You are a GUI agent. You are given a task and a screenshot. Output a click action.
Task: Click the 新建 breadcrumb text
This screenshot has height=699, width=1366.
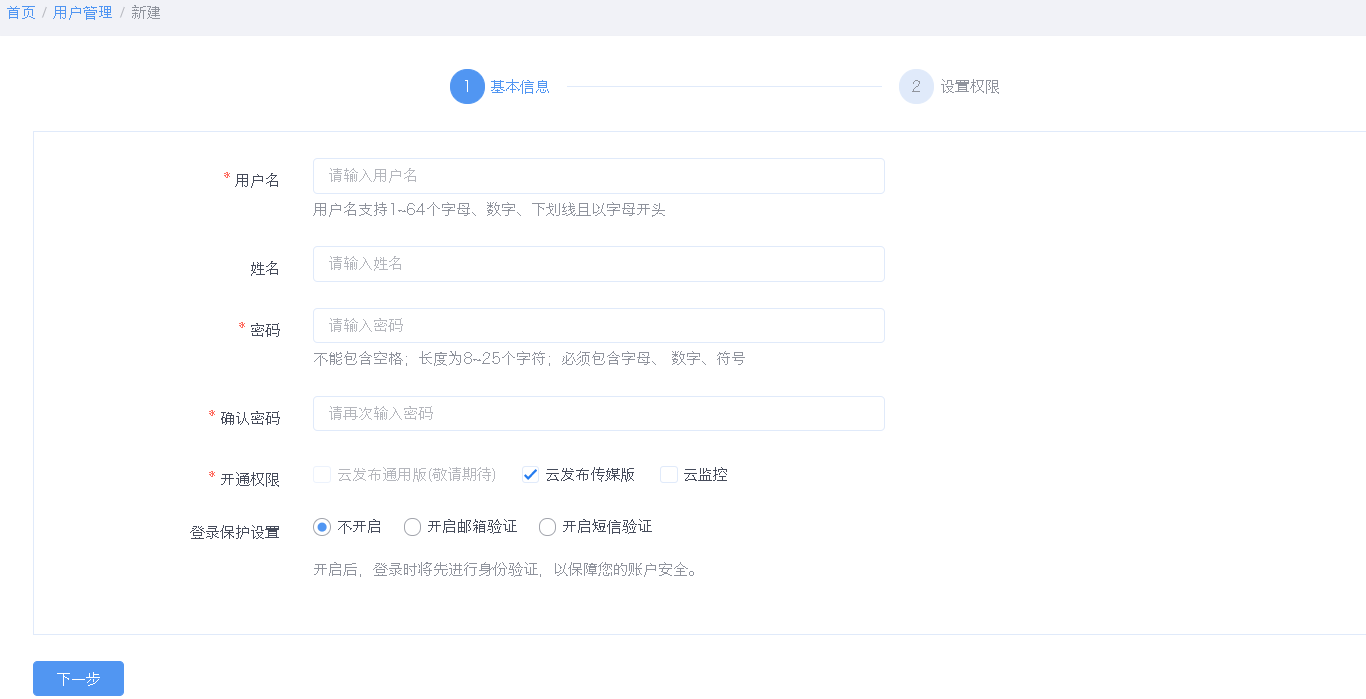pyautogui.click(x=146, y=13)
